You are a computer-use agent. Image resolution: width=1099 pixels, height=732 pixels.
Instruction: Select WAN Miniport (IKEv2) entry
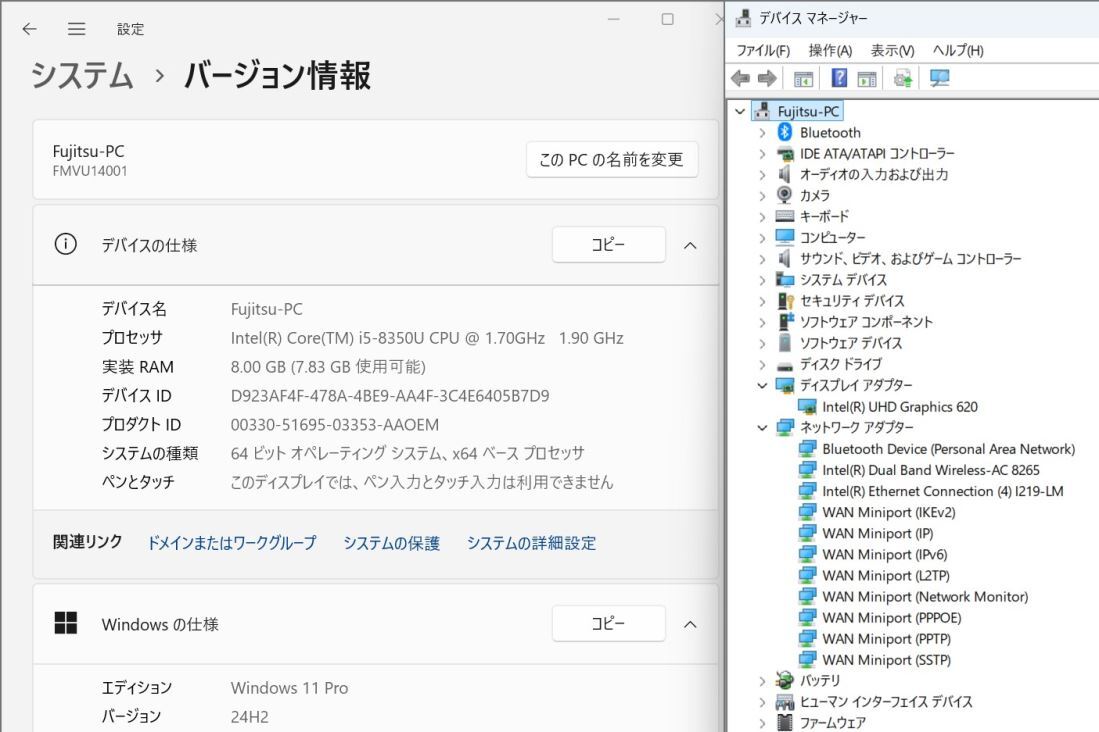pyautogui.click(x=889, y=512)
